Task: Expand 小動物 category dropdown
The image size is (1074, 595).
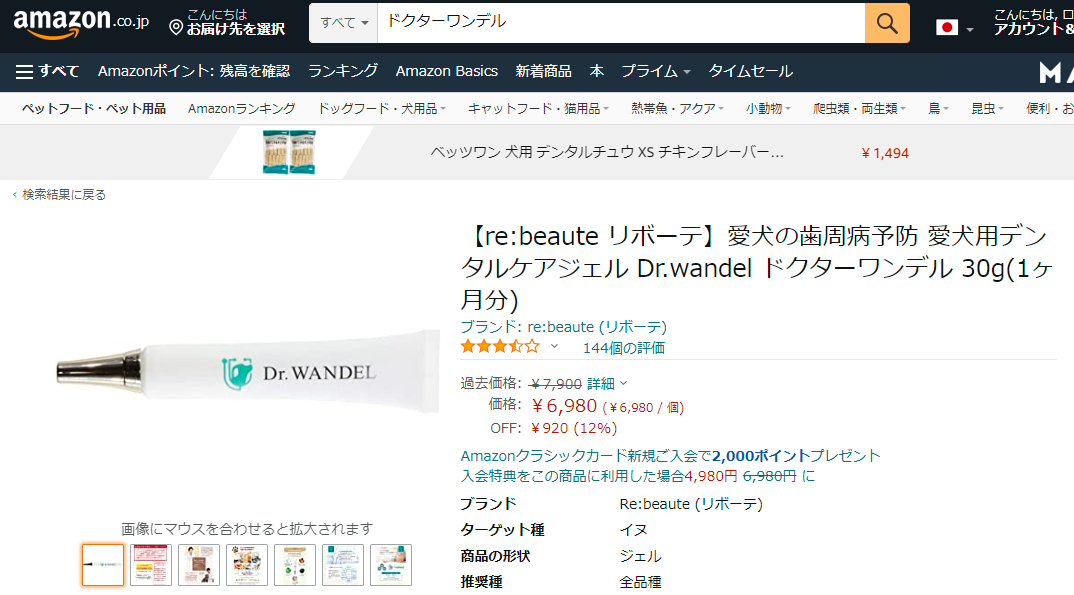Action: tap(768, 108)
